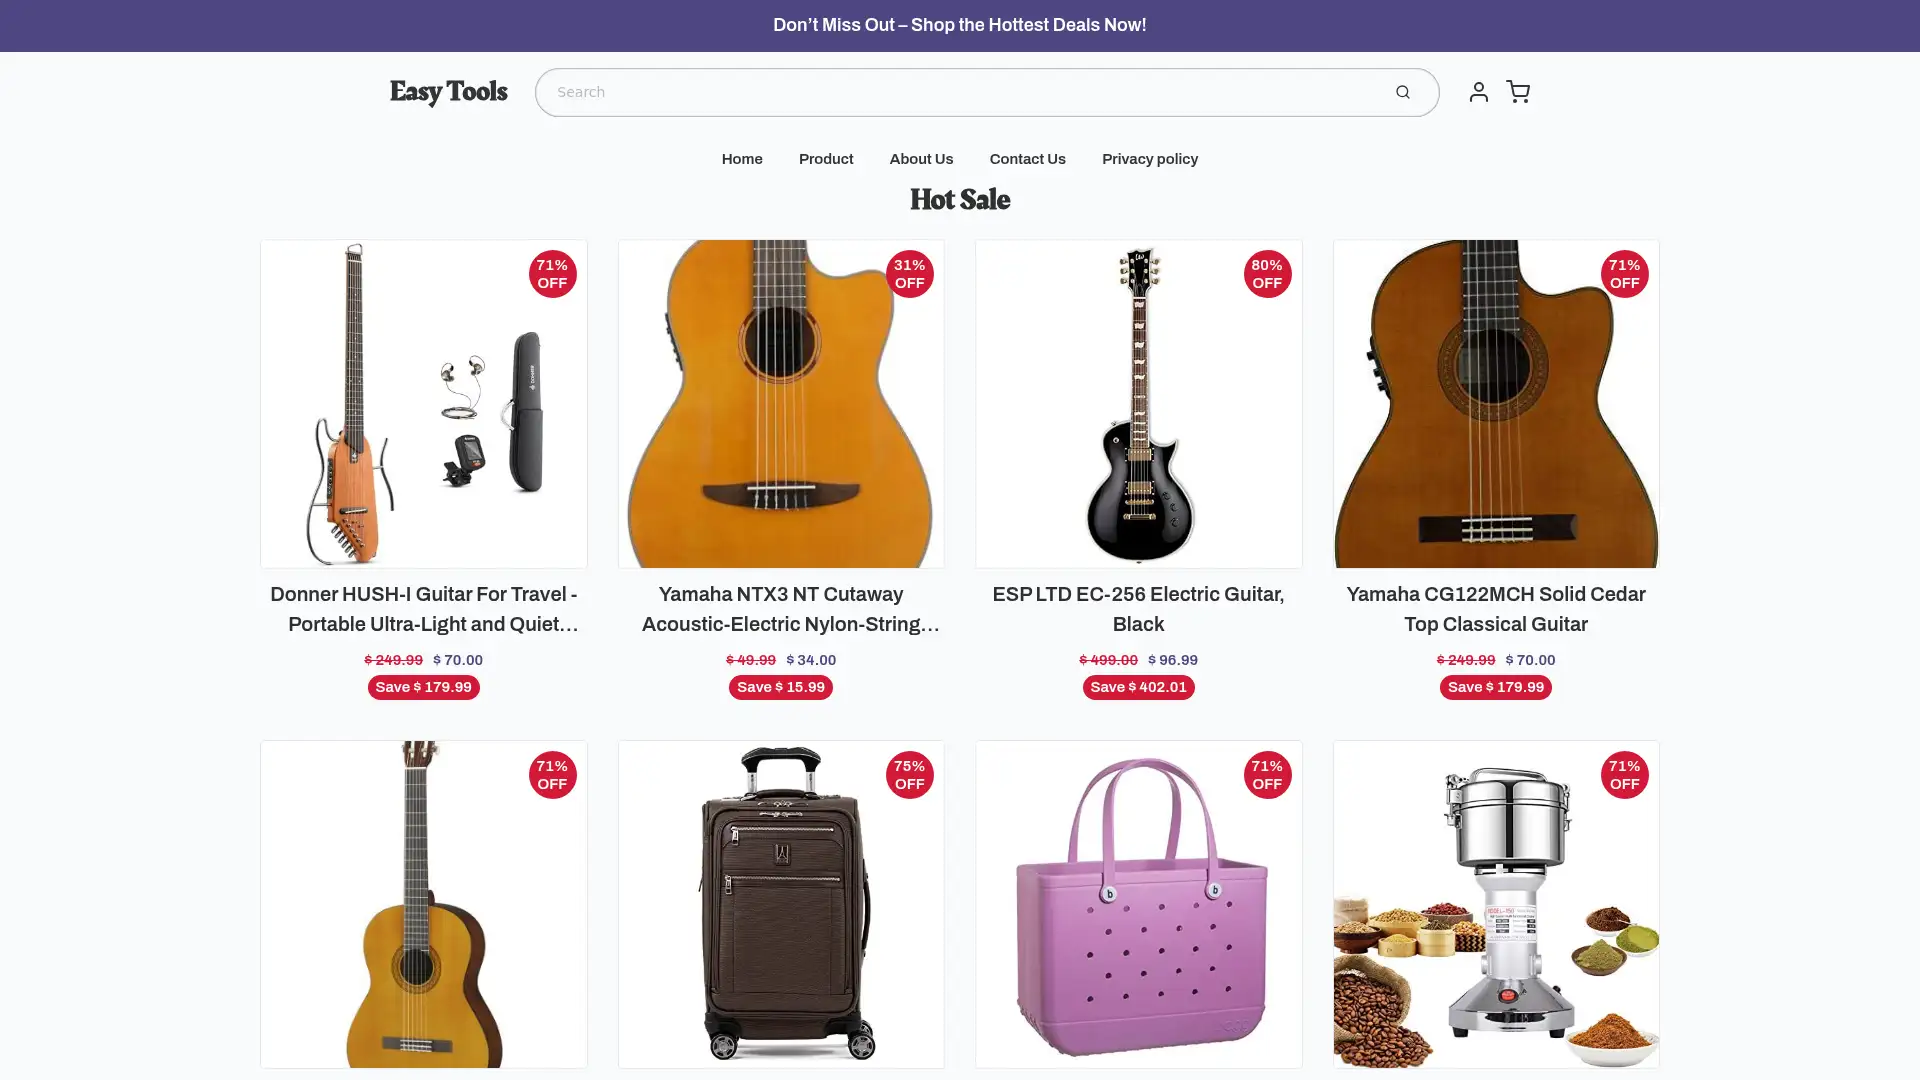Open the Home menu item

tap(741, 158)
